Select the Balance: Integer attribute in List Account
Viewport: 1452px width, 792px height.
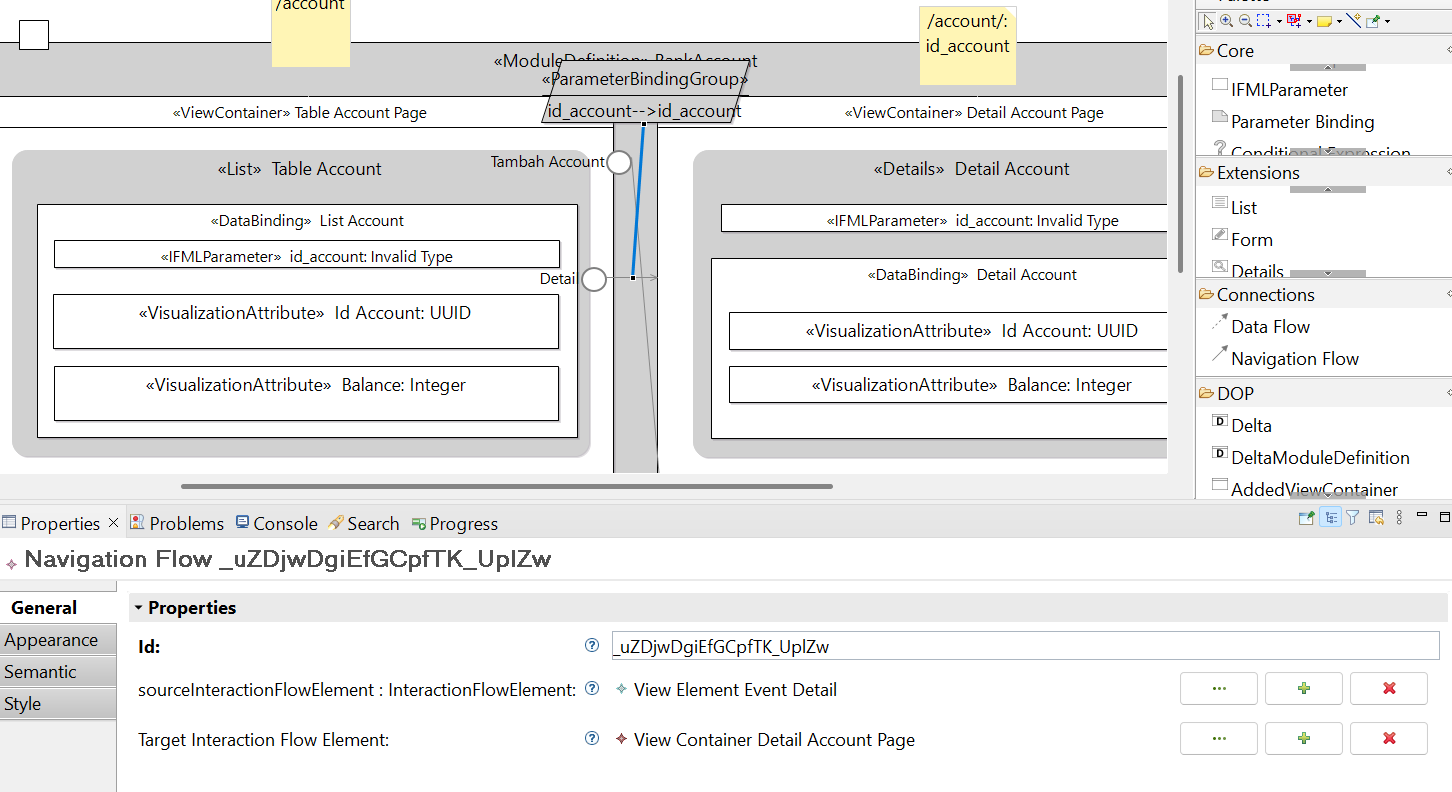pyautogui.click(x=306, y=393)
